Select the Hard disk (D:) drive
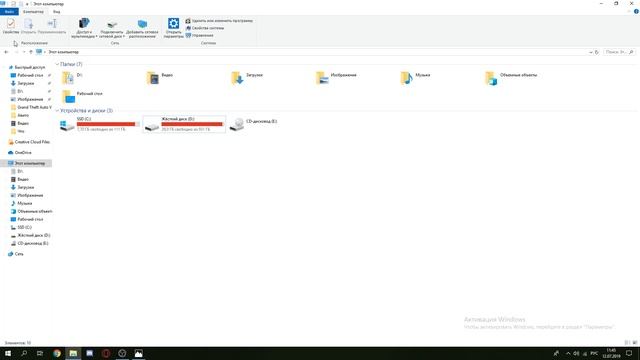This screenshot has width=640, height=360. 184,124
